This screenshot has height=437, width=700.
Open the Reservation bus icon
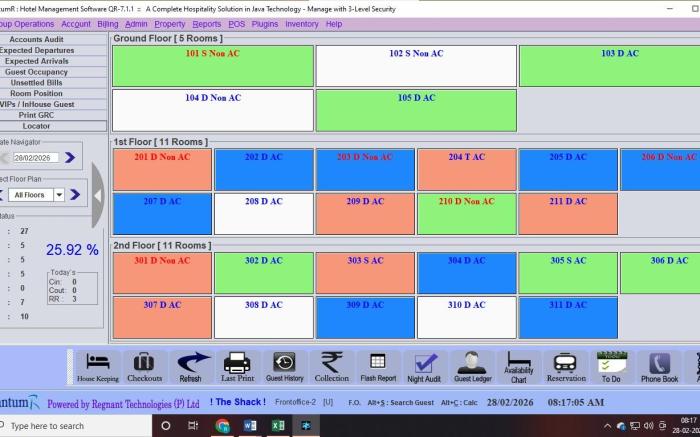click(565, 366)
